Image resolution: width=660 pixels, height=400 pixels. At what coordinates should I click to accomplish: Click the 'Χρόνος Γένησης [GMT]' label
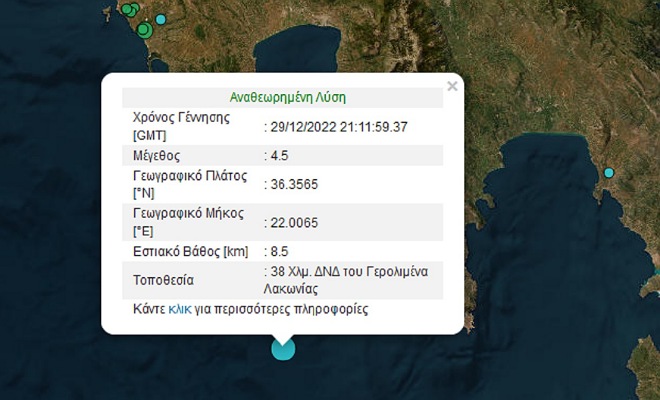(181, 126)
